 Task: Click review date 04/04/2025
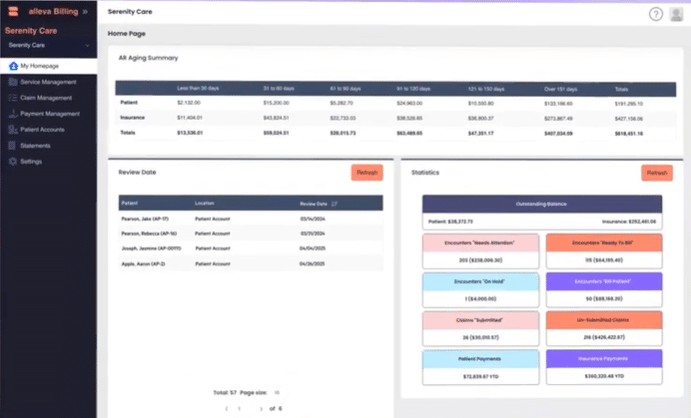[312, 248]
